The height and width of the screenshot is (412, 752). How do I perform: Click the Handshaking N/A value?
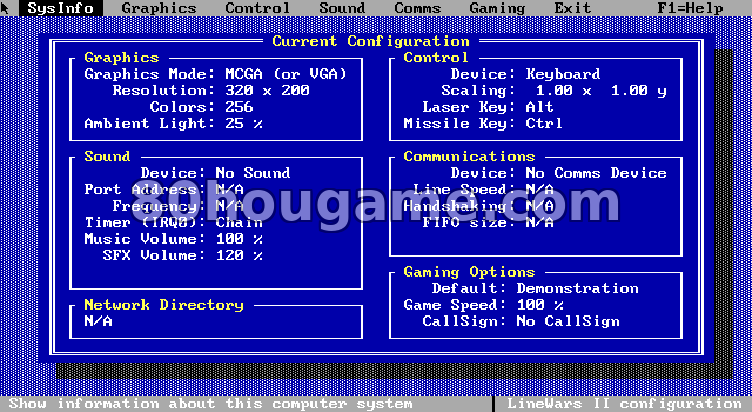pos(540,206)
